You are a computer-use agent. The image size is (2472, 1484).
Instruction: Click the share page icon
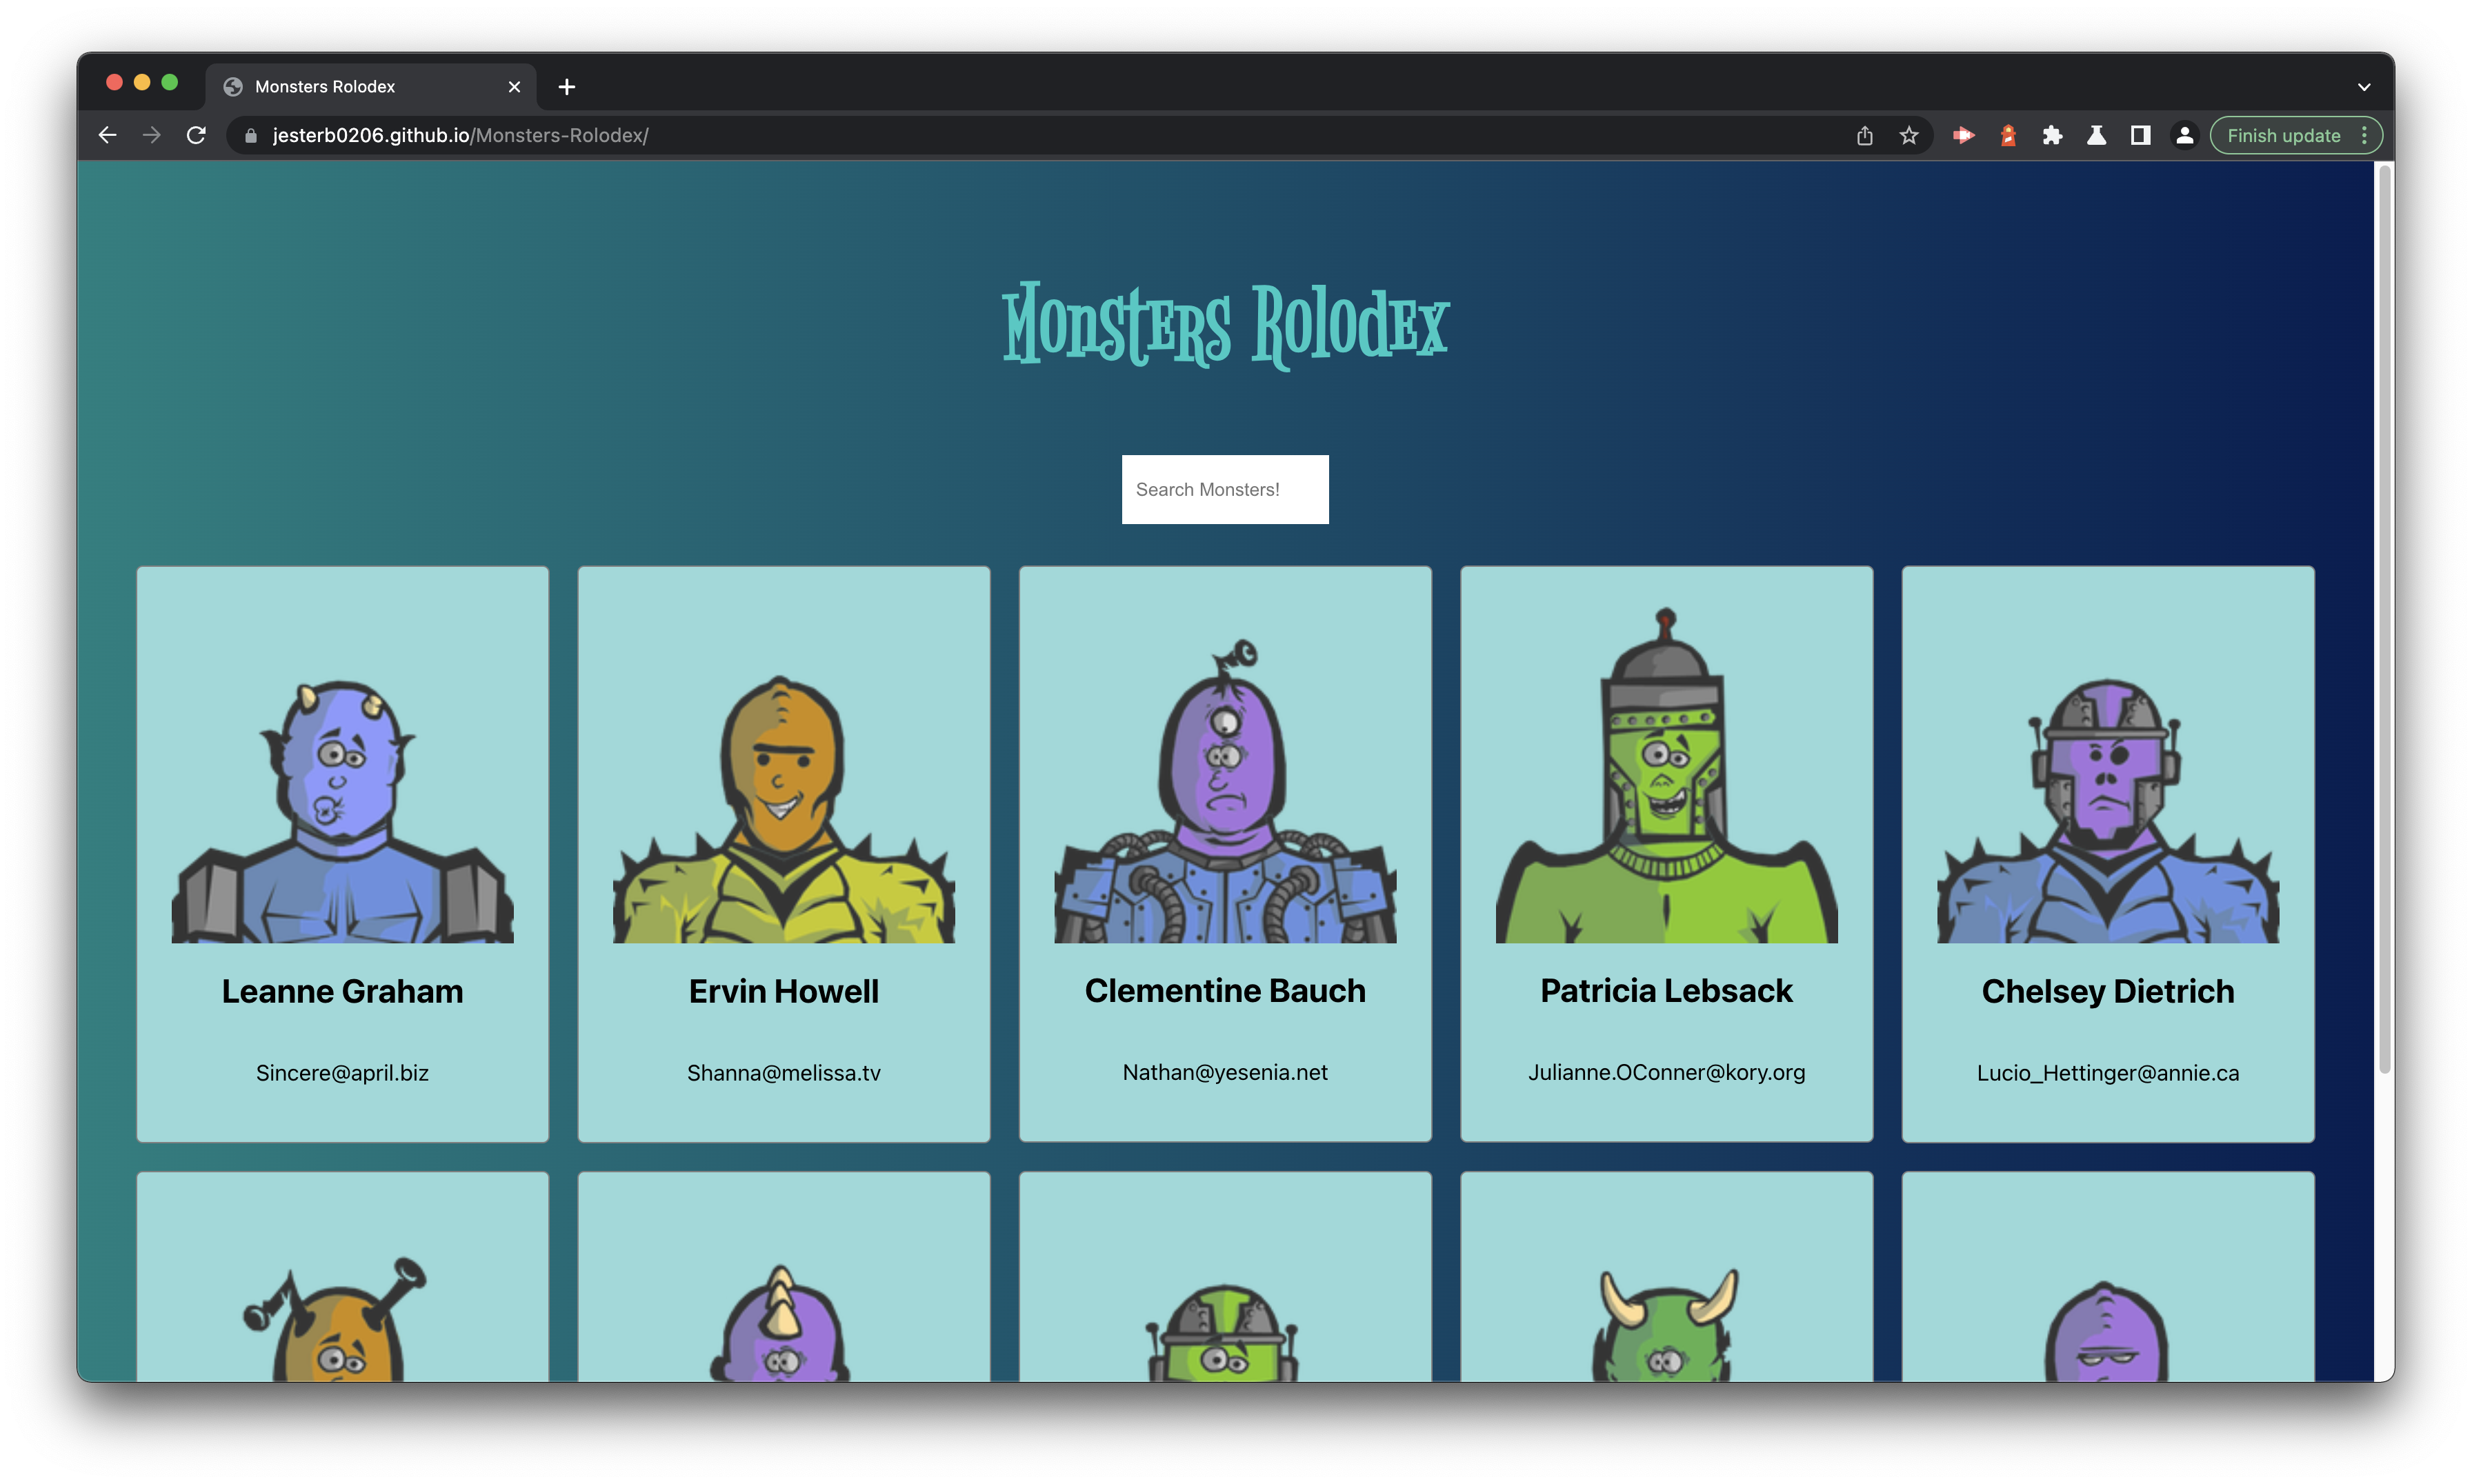[1866, 134]
